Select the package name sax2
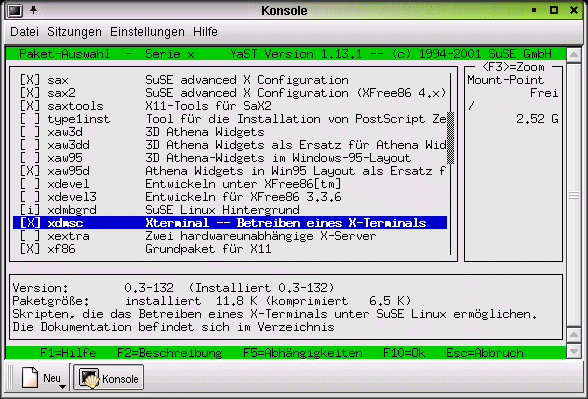Image resolution: width=588 pixels, height=399 pixels. click(x=62, y=93)
